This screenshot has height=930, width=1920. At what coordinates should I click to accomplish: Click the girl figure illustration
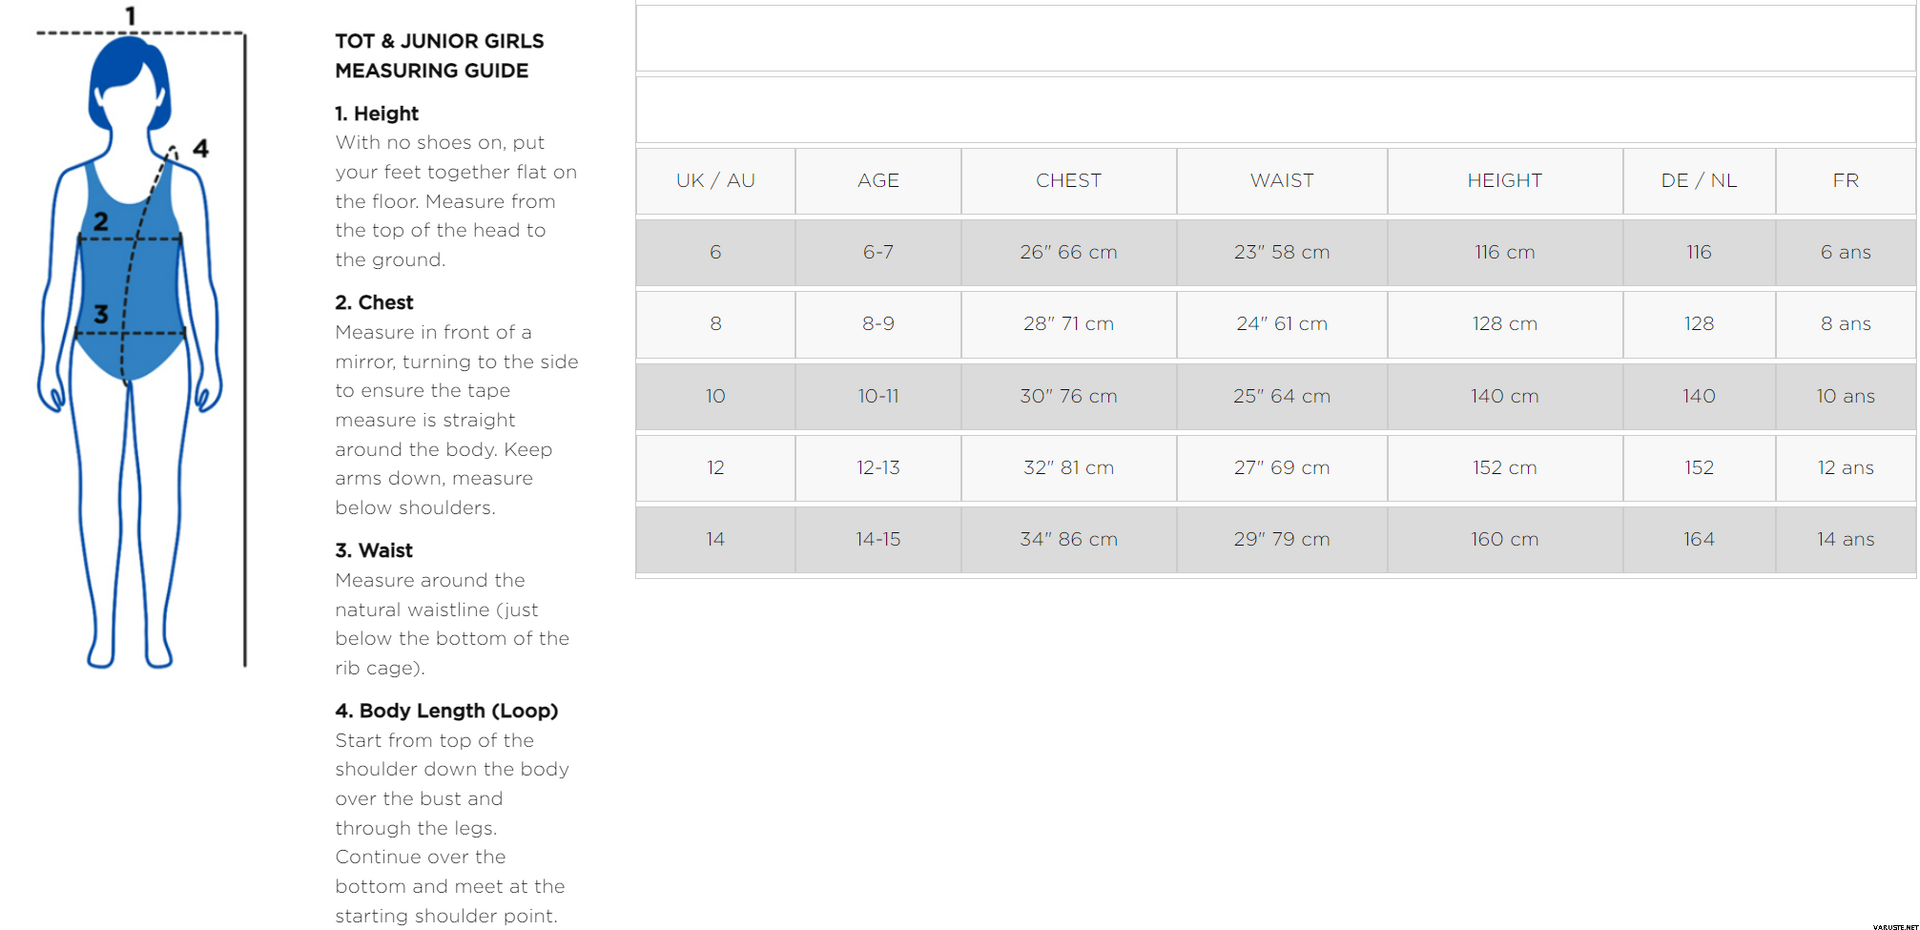coord(130,352)
